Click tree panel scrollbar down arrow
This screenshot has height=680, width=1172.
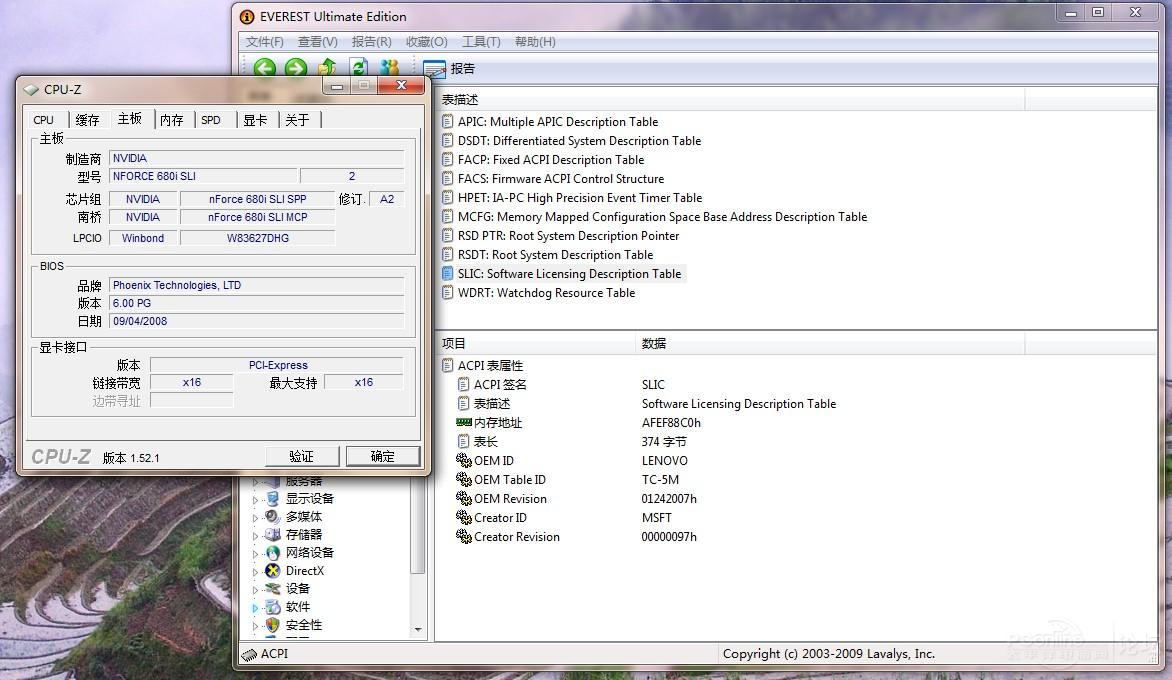(418, 629)
